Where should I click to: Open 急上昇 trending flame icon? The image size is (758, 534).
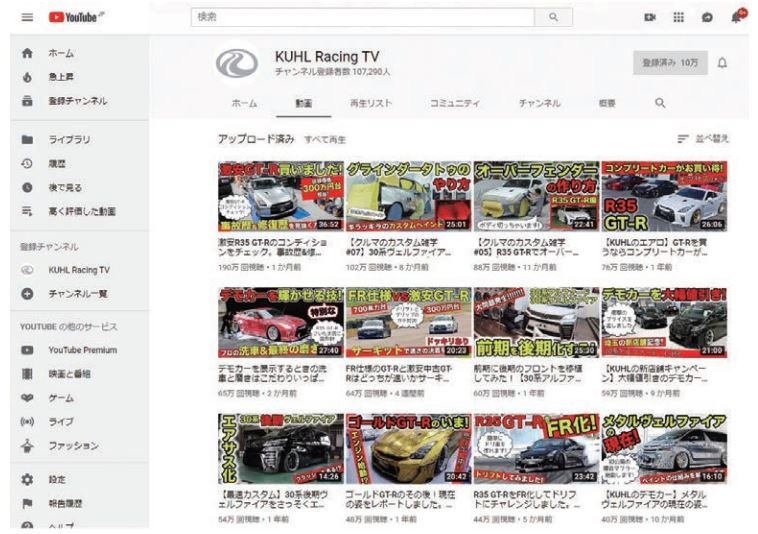(28, 77)
